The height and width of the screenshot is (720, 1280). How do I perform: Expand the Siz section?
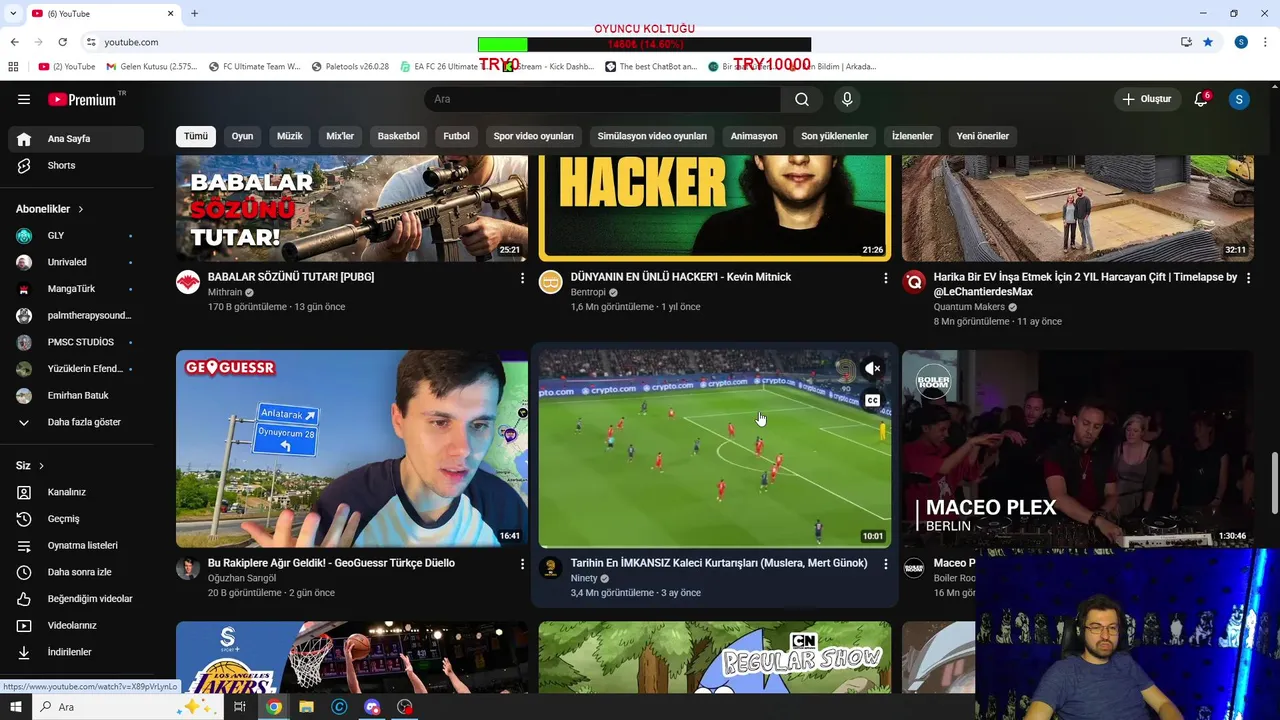click(x=30, y=465)
